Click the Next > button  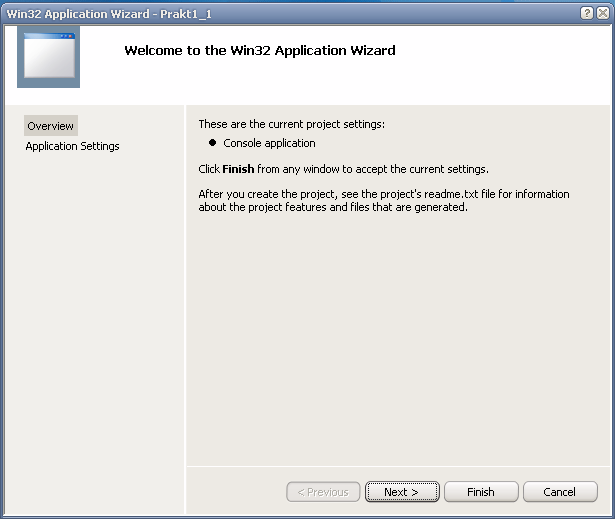click(402, 492)
